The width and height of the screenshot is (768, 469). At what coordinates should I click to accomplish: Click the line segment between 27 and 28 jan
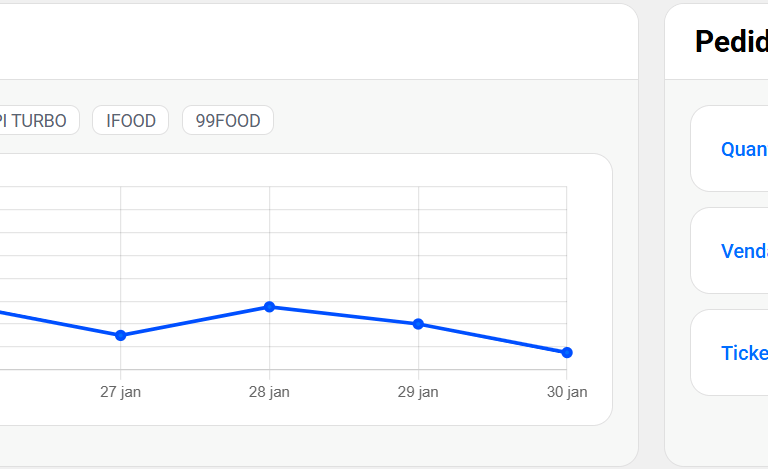pyautogui.click(x=195, y=320)
